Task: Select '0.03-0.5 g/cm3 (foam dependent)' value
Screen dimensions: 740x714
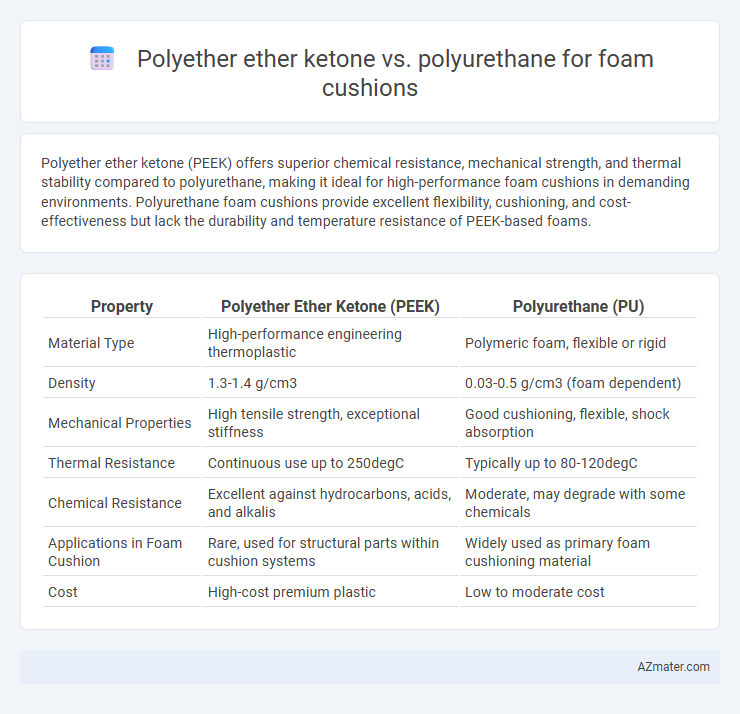Action: [573, 383]
